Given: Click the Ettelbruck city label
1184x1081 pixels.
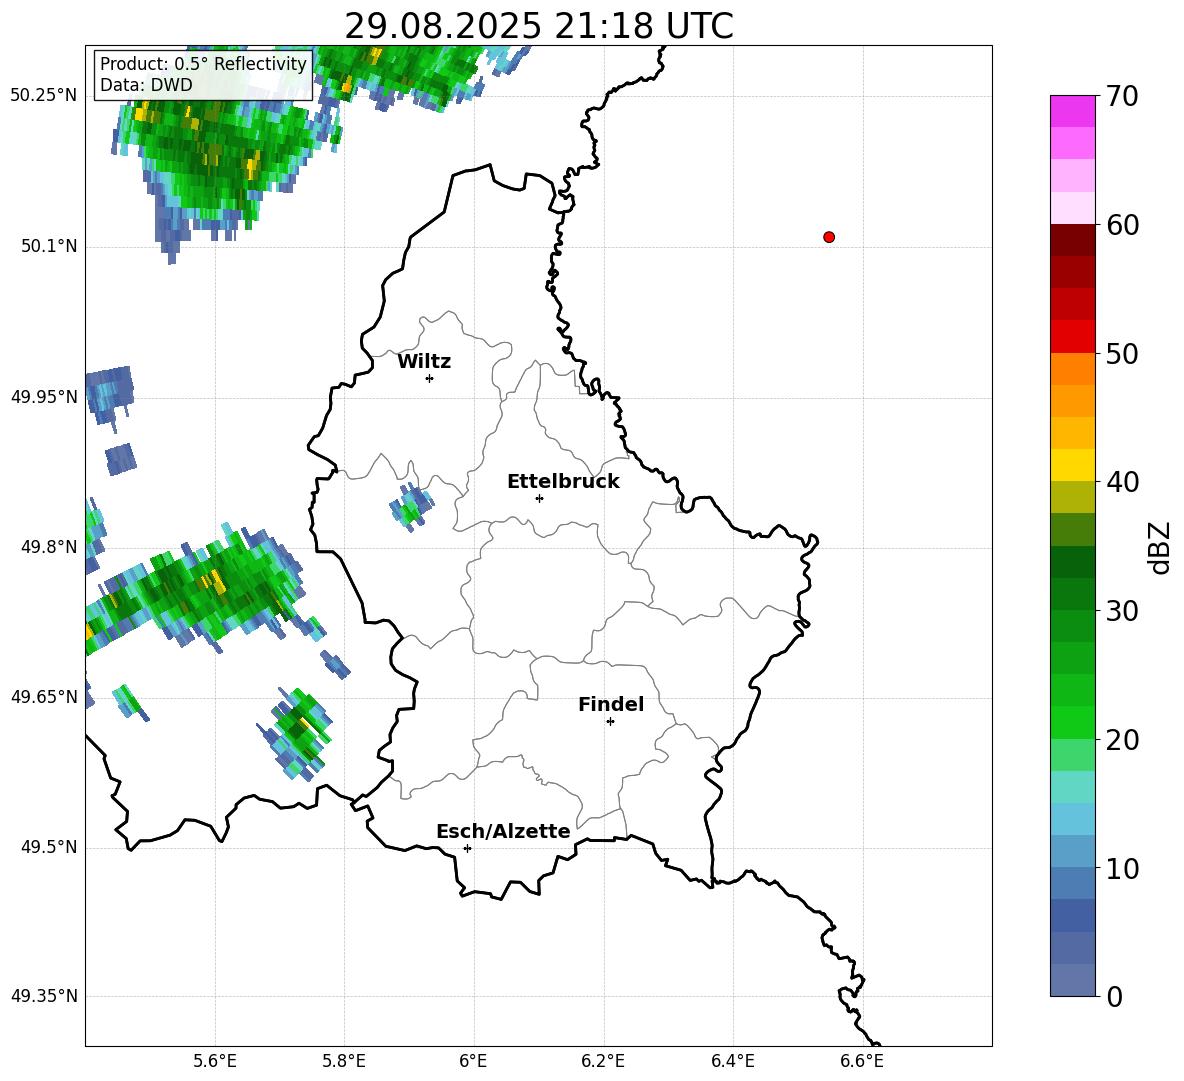Looking at the screenshot, I should tap(563, 482).
